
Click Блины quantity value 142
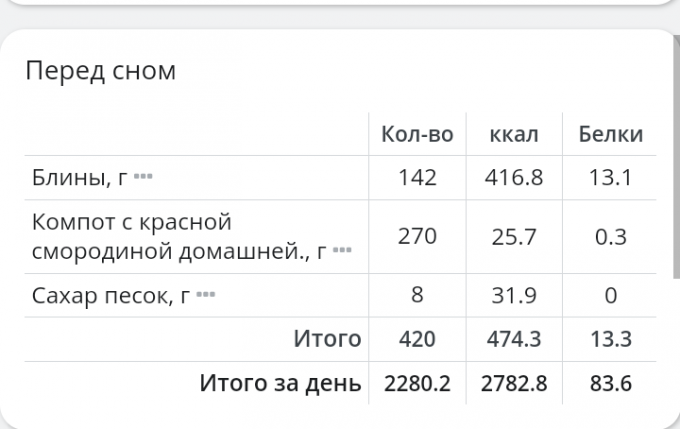click(417, 178)
